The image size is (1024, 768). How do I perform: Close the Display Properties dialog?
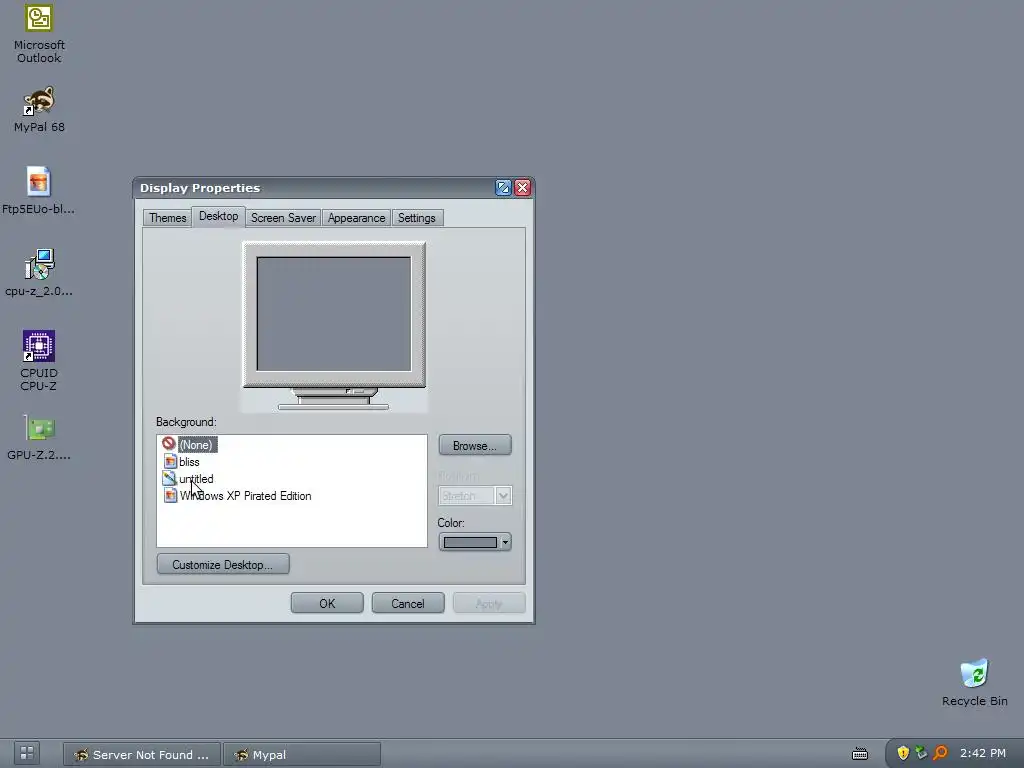pyautogui.click(x=522, y=188)
